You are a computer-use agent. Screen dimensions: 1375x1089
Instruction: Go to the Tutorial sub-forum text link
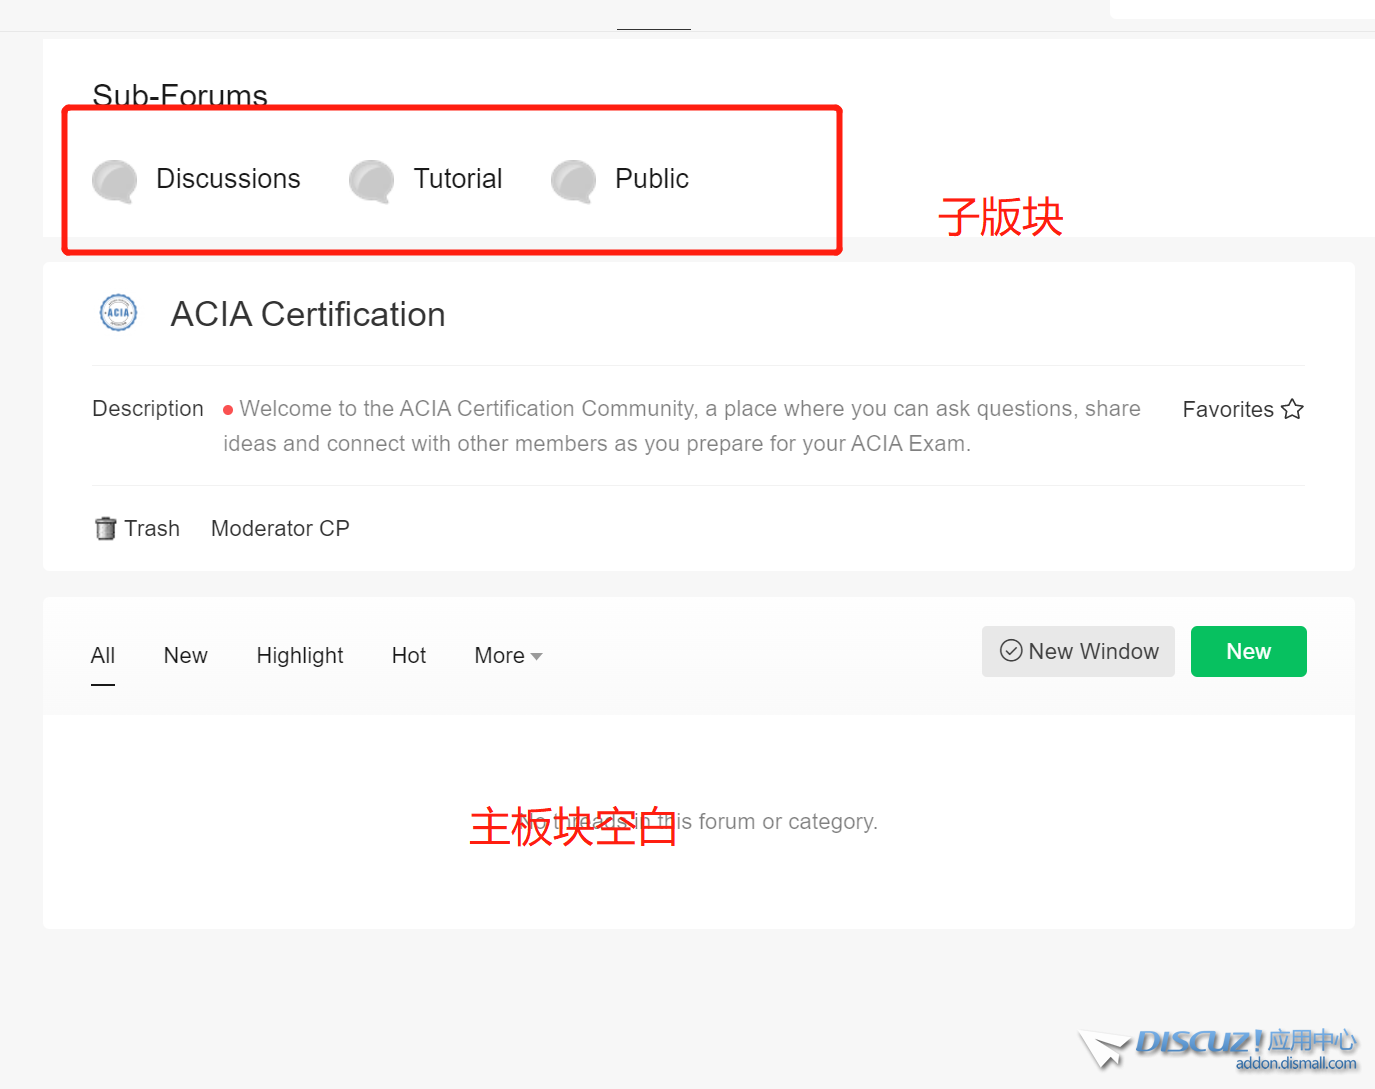pos(458,179)
